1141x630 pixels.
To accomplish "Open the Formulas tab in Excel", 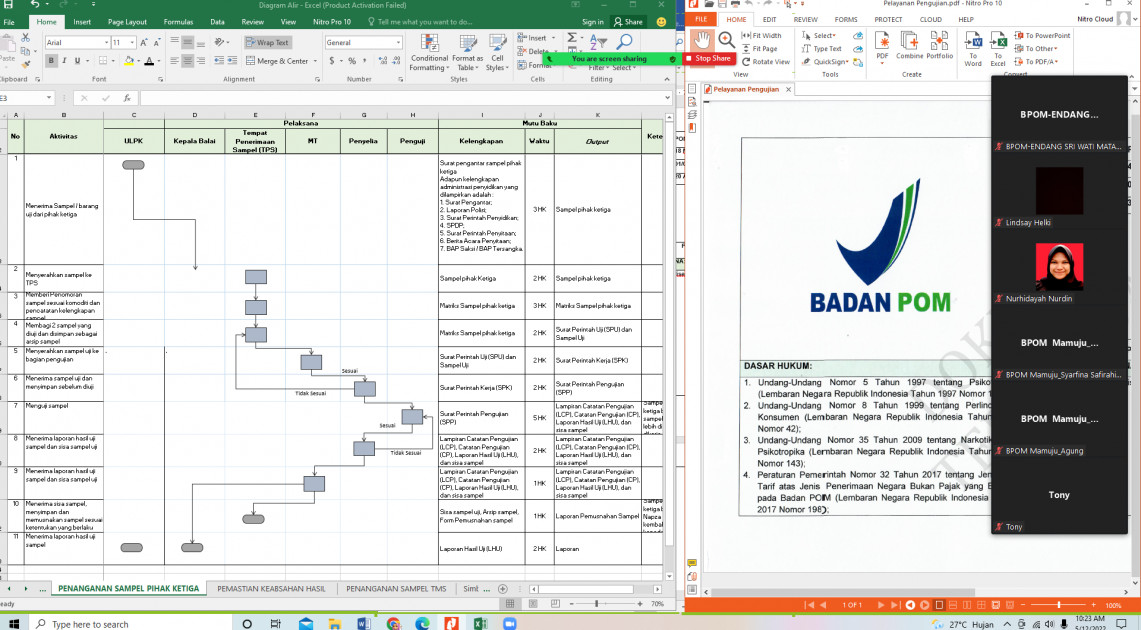I will coord(178,22).
